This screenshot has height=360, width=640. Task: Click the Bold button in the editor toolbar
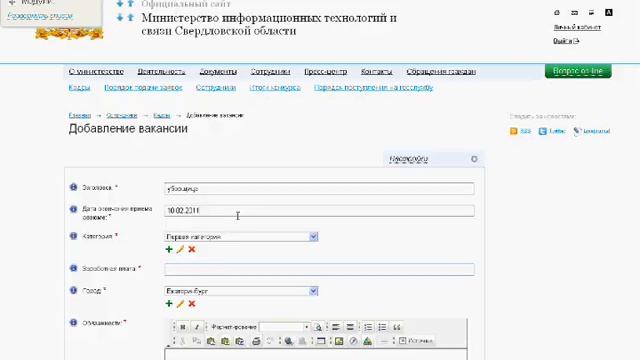tap(183, 327)
